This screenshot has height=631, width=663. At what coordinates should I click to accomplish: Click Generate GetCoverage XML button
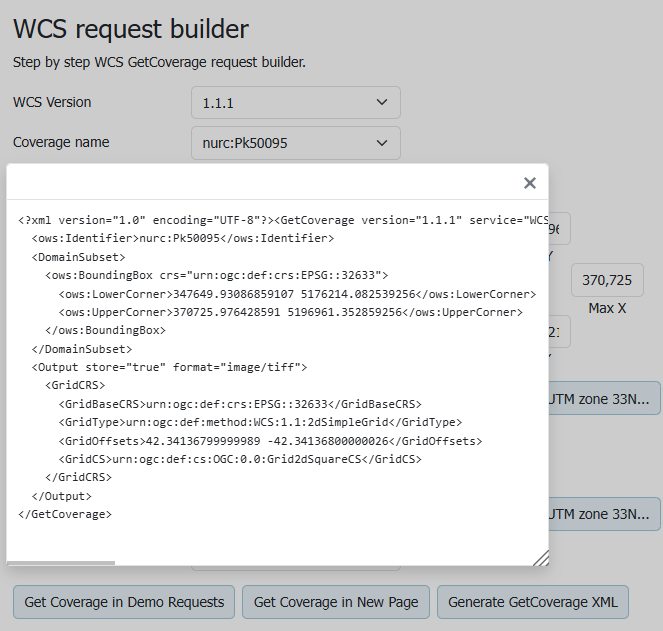[x=532, y=602]
